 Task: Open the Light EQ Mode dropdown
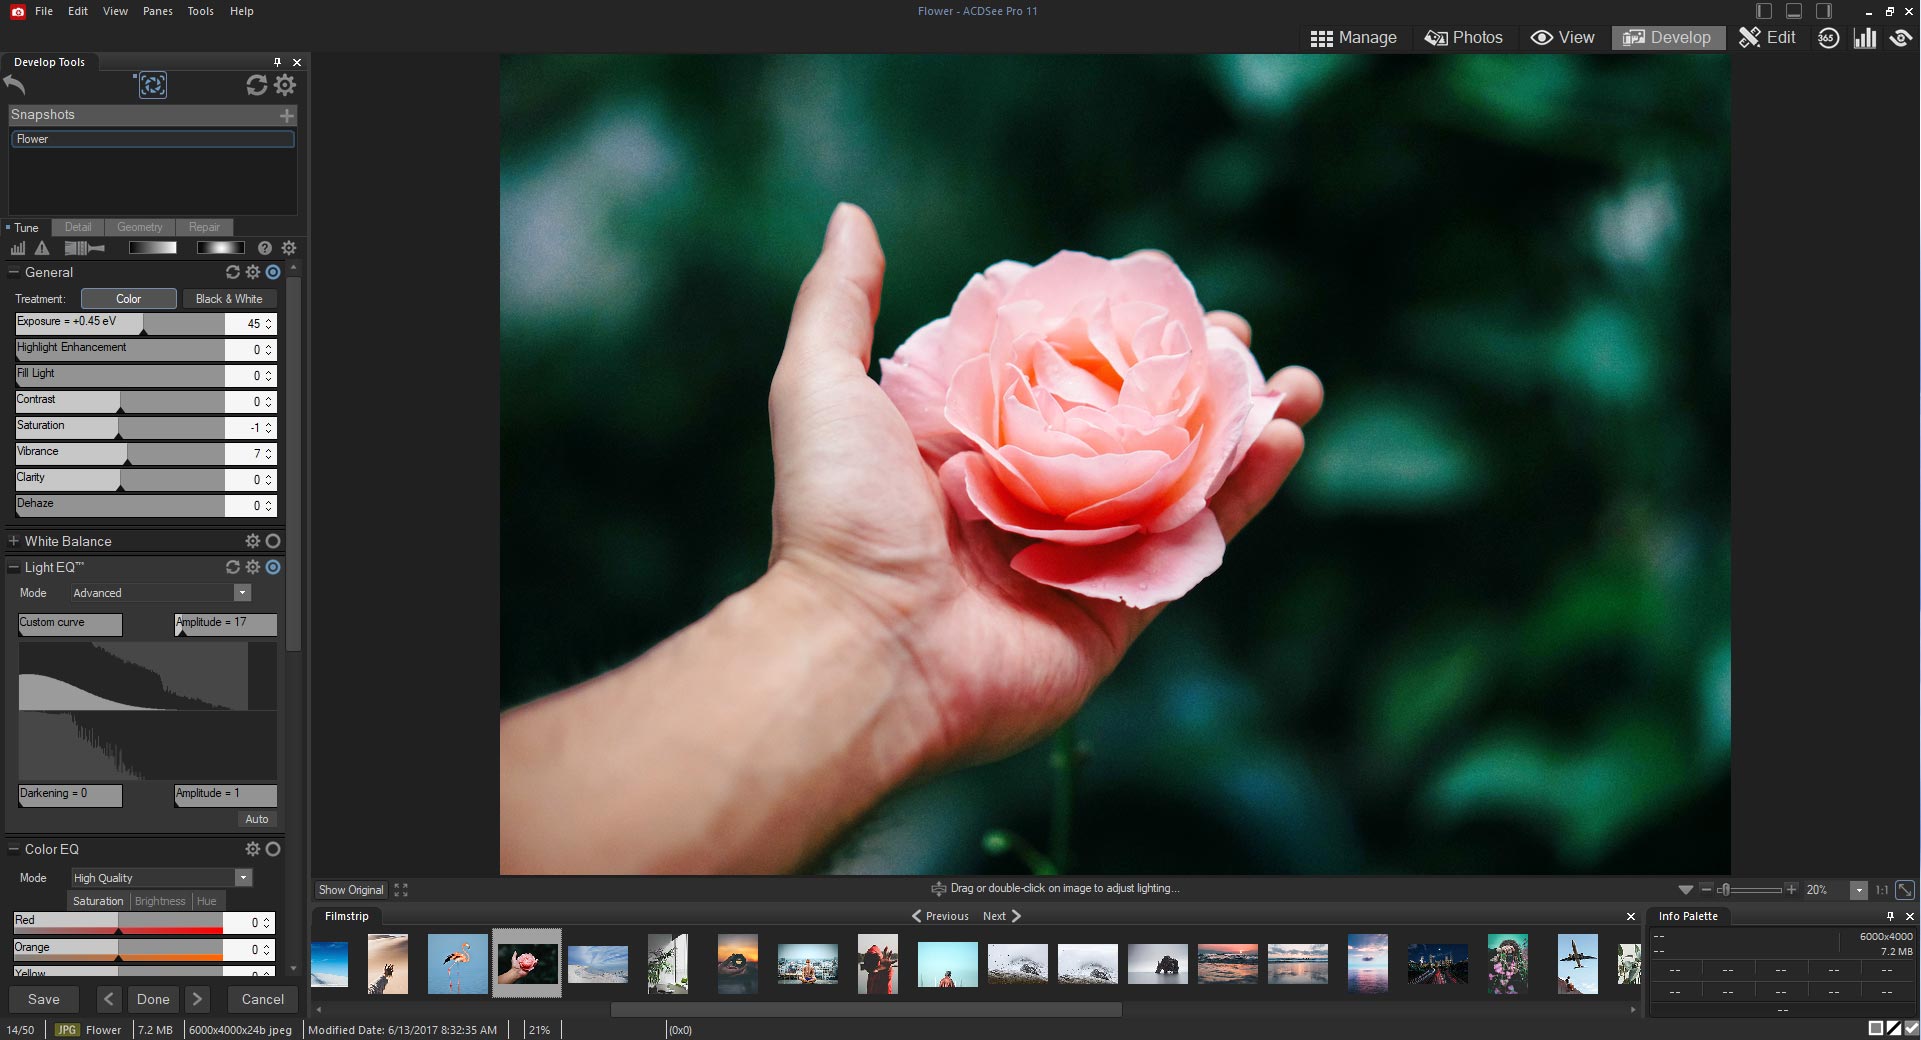[x=242, y=593]
